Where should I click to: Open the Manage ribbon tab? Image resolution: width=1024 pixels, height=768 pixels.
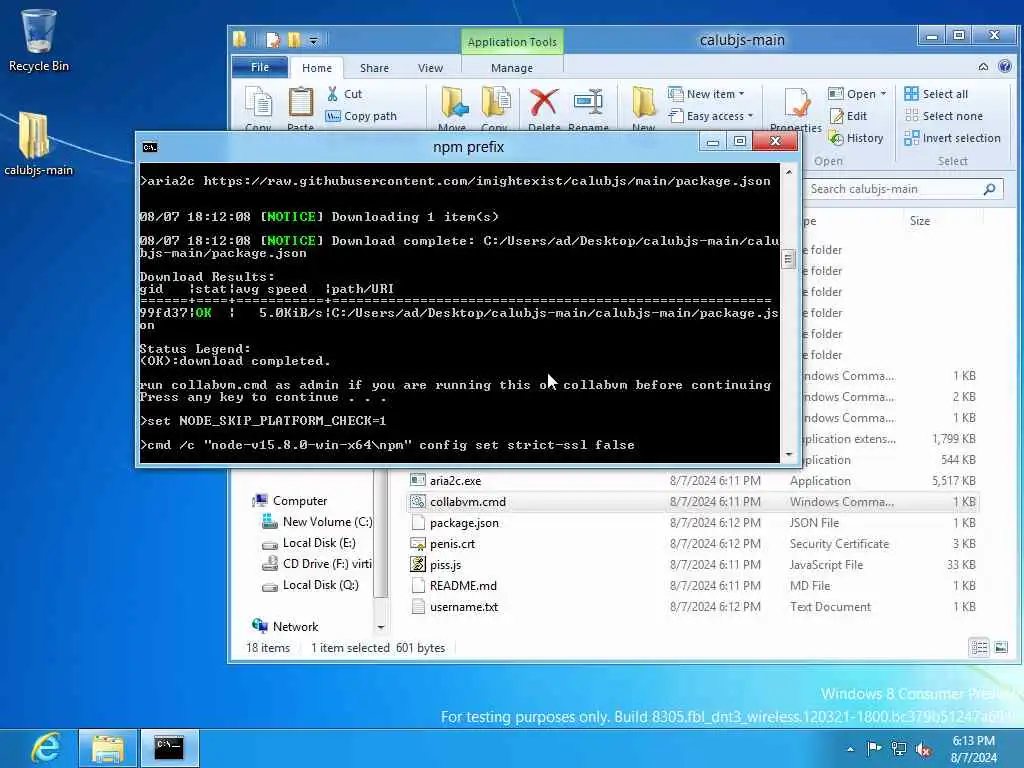[512, 67]
